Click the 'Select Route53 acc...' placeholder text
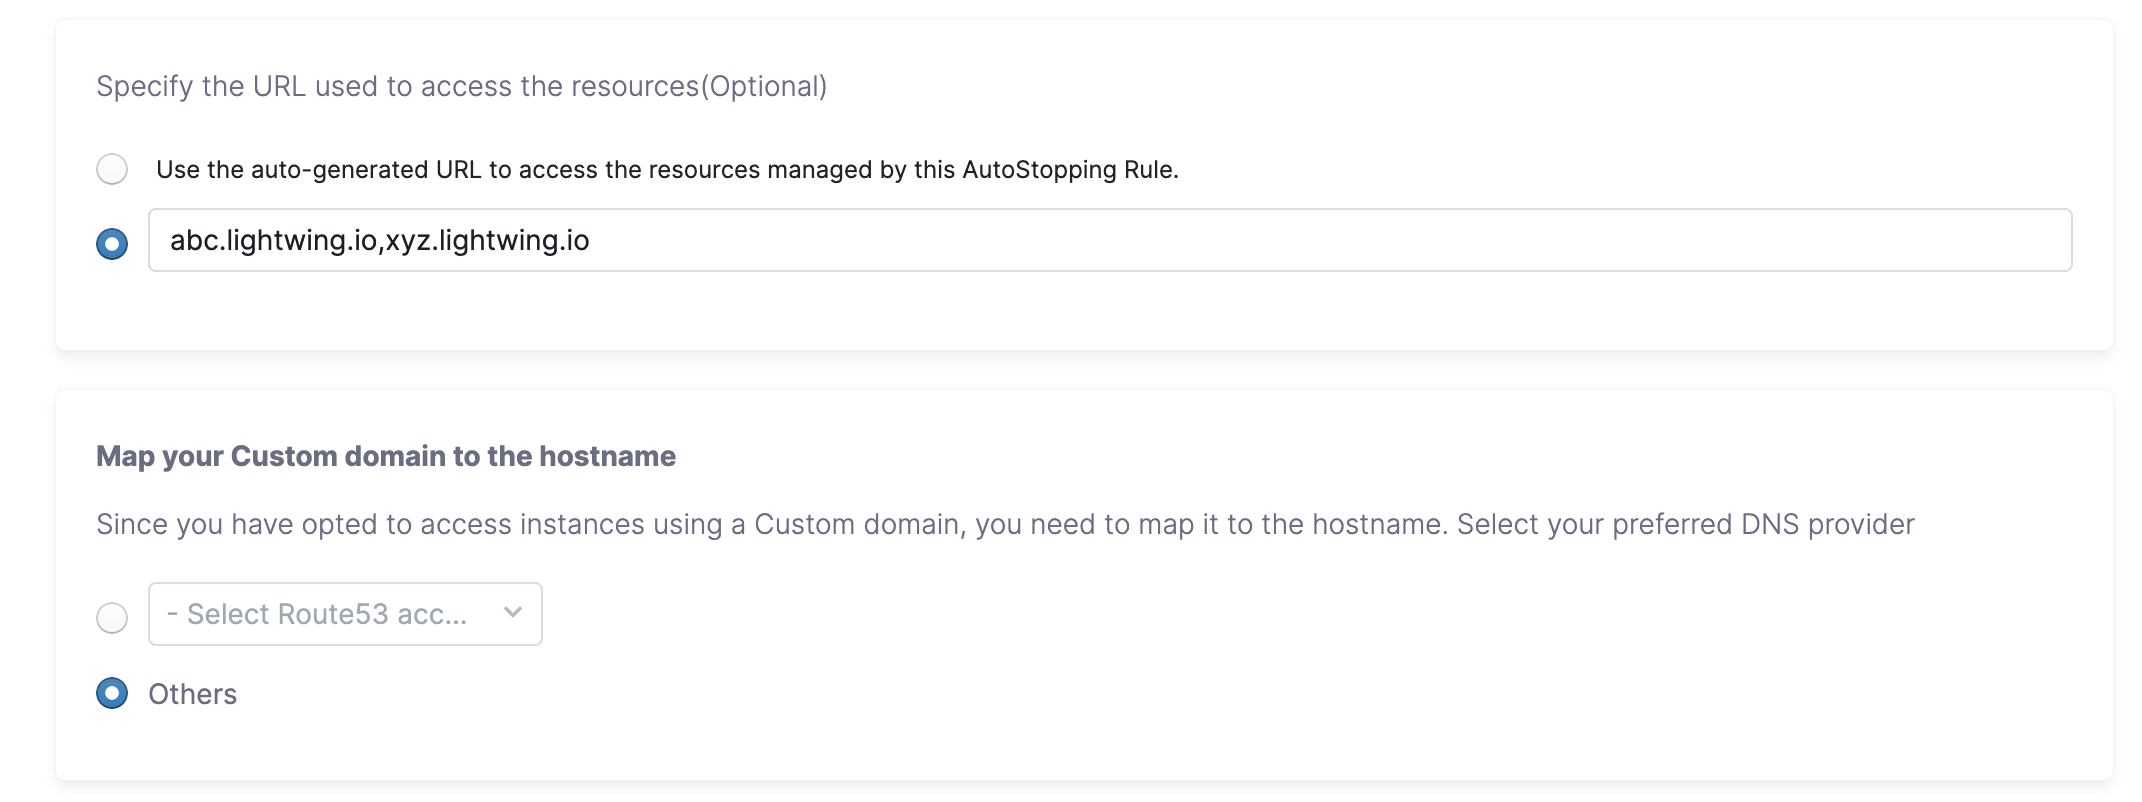Screen dimensions: 2142x802 point(317,614)
